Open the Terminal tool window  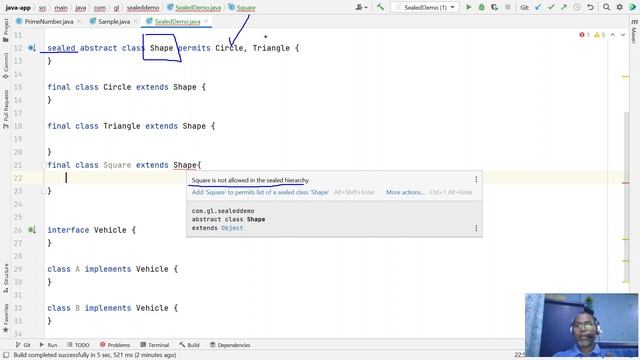pos(155,345)
